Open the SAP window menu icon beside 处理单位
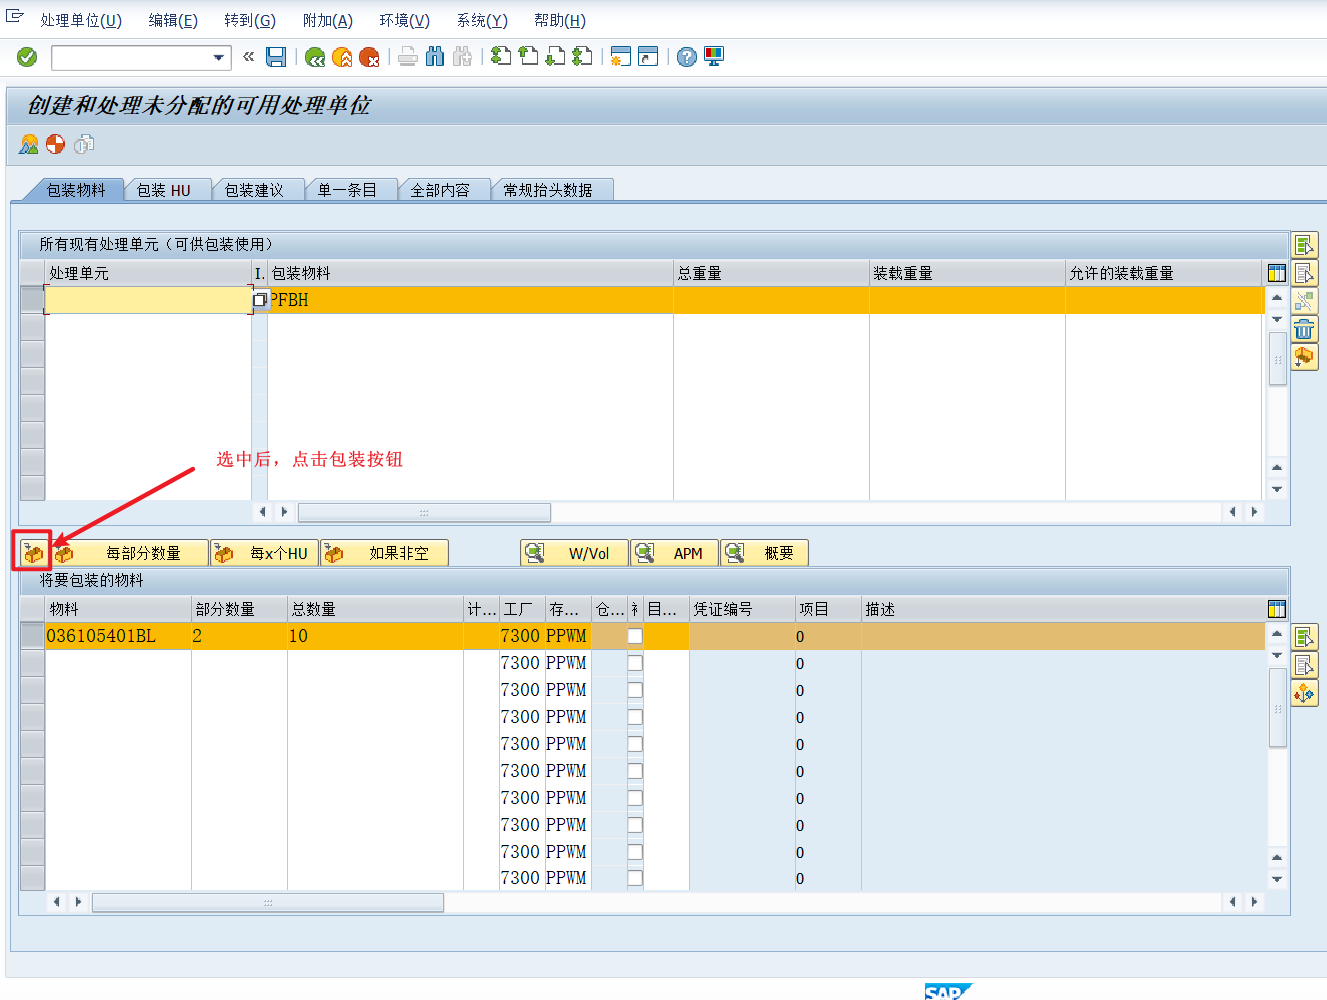This screenshot has width=1327, height=1000. pos(15,16)
